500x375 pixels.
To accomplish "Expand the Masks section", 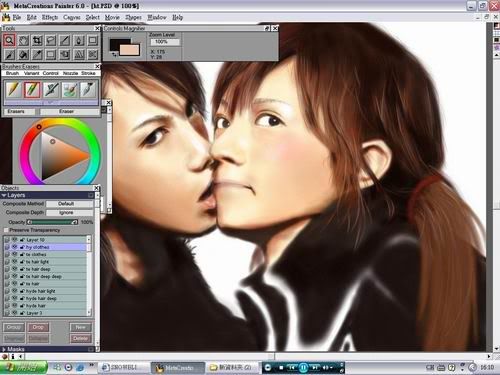I will coord(4,349).
